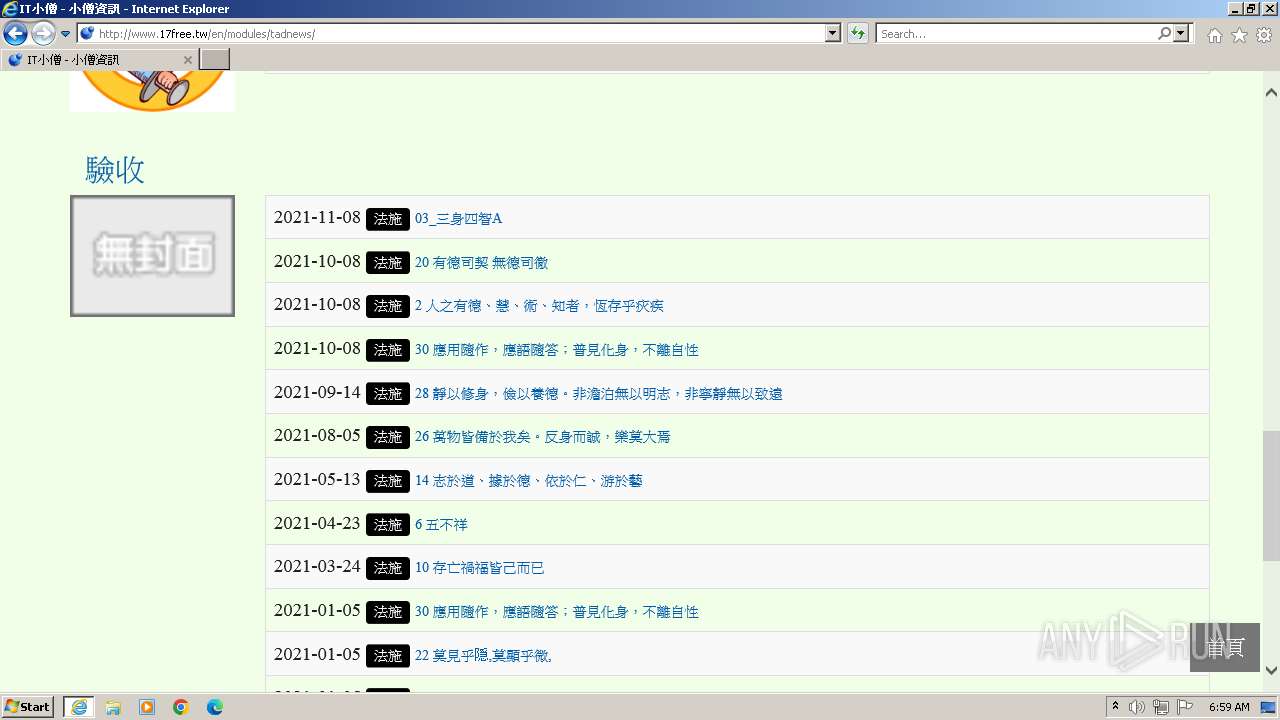This screenshot has width=1280, height=720.
Task: Go back with the browser Back arrow
Action: [x=15, y=33]
